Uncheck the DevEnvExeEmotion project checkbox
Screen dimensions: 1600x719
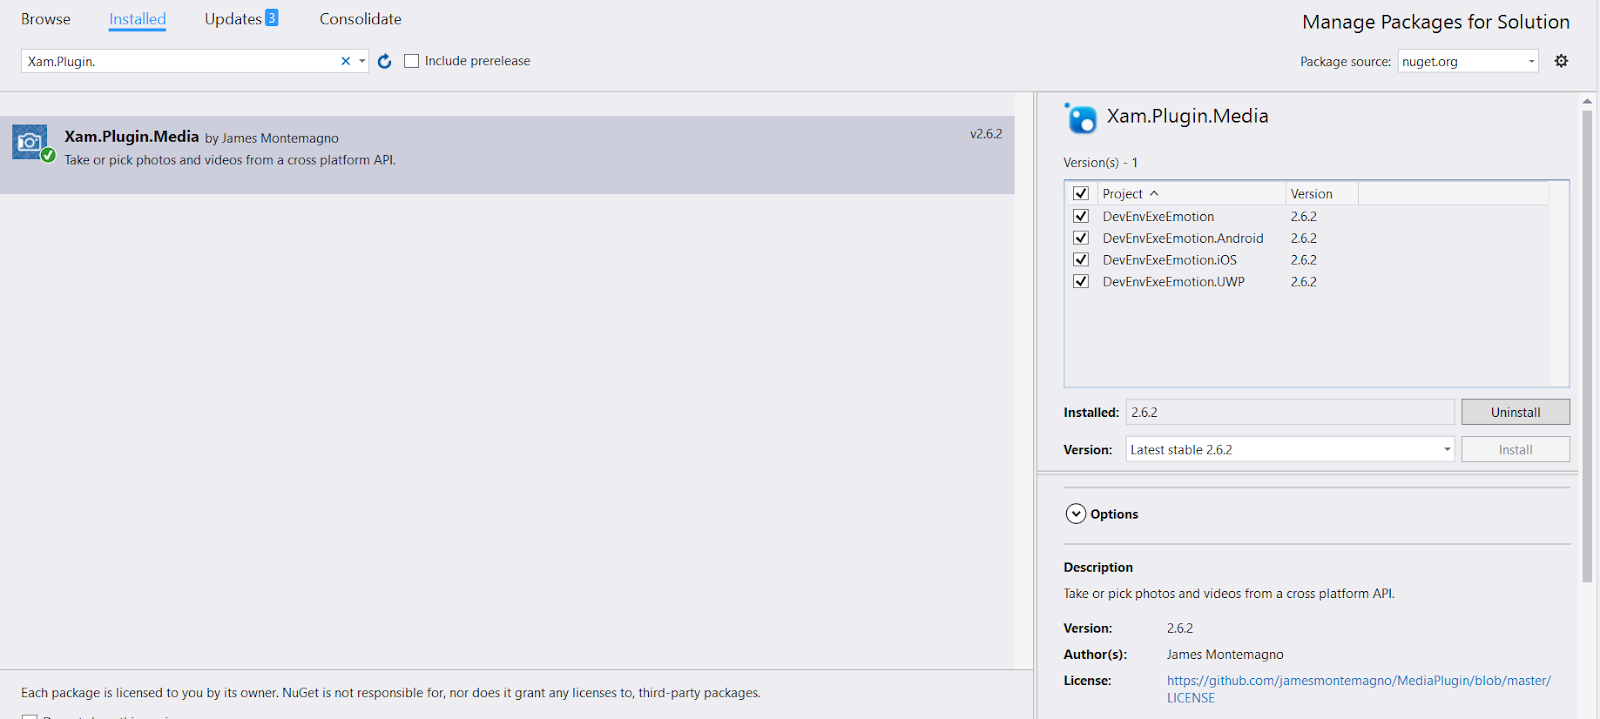[x=1081, y=216]
